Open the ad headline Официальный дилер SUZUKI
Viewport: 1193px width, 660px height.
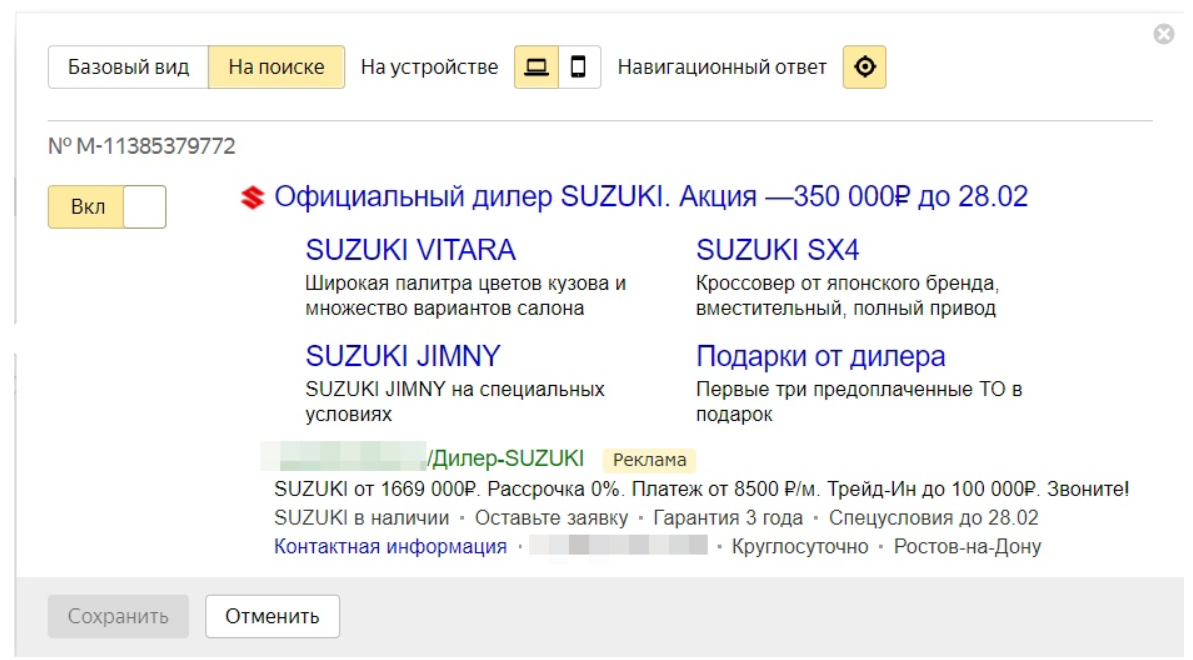point(651,196)
